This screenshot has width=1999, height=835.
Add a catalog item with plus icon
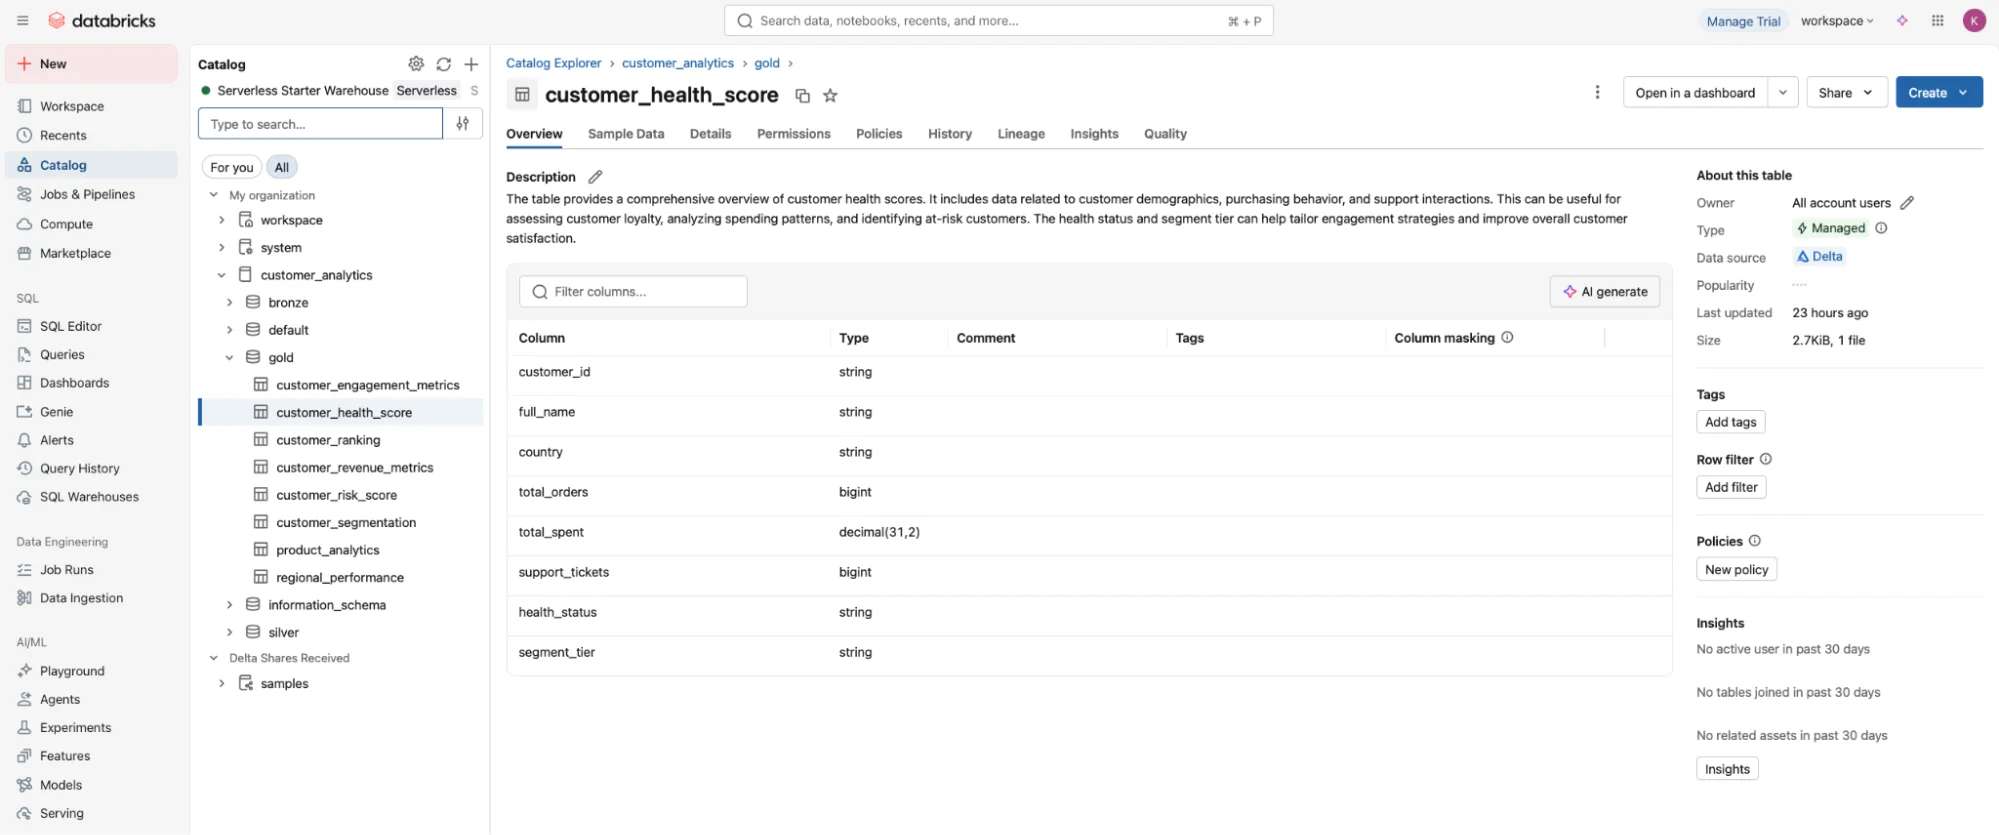click(x=471, y=64)
